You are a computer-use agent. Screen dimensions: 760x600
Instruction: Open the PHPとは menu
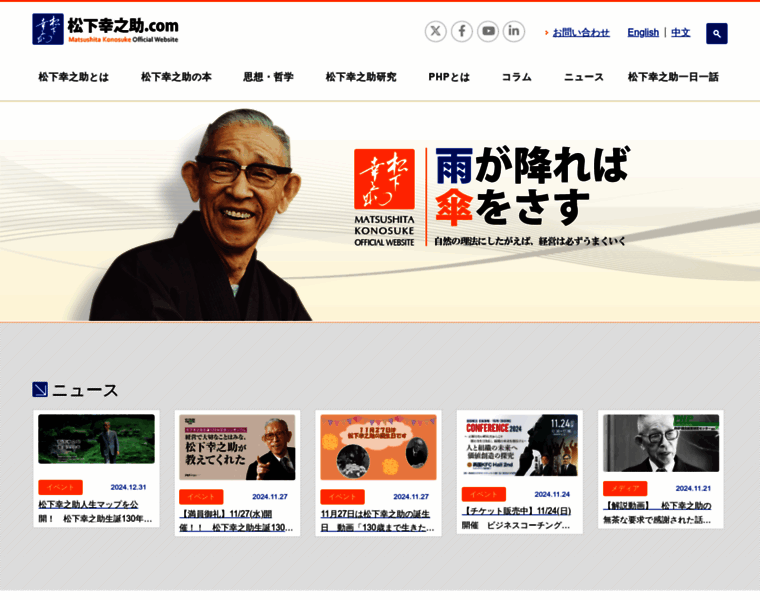[x=449, y=77]
